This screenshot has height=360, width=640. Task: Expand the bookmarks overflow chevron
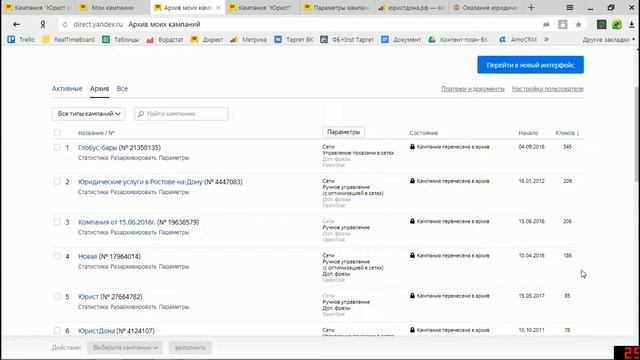tap(546, 40)
